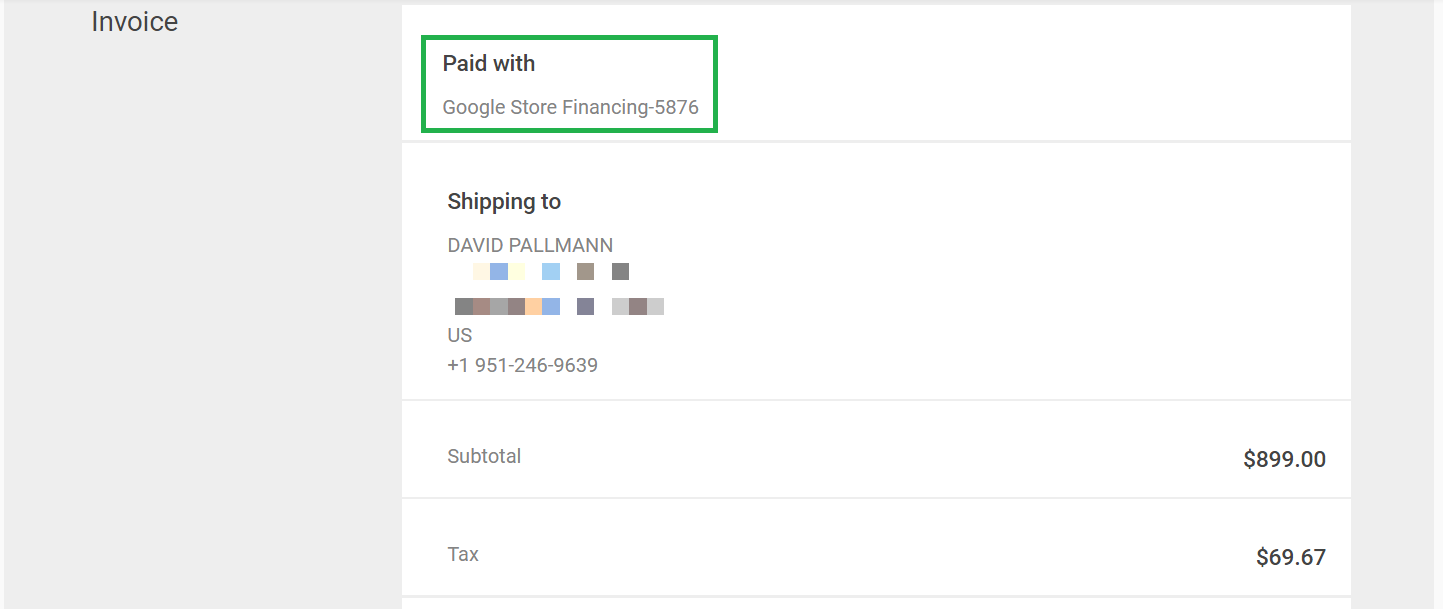Viewport: 1443px width, 609px height.
Task: Click the $899.00 subtotal amount
Action: click(1284, 459)
